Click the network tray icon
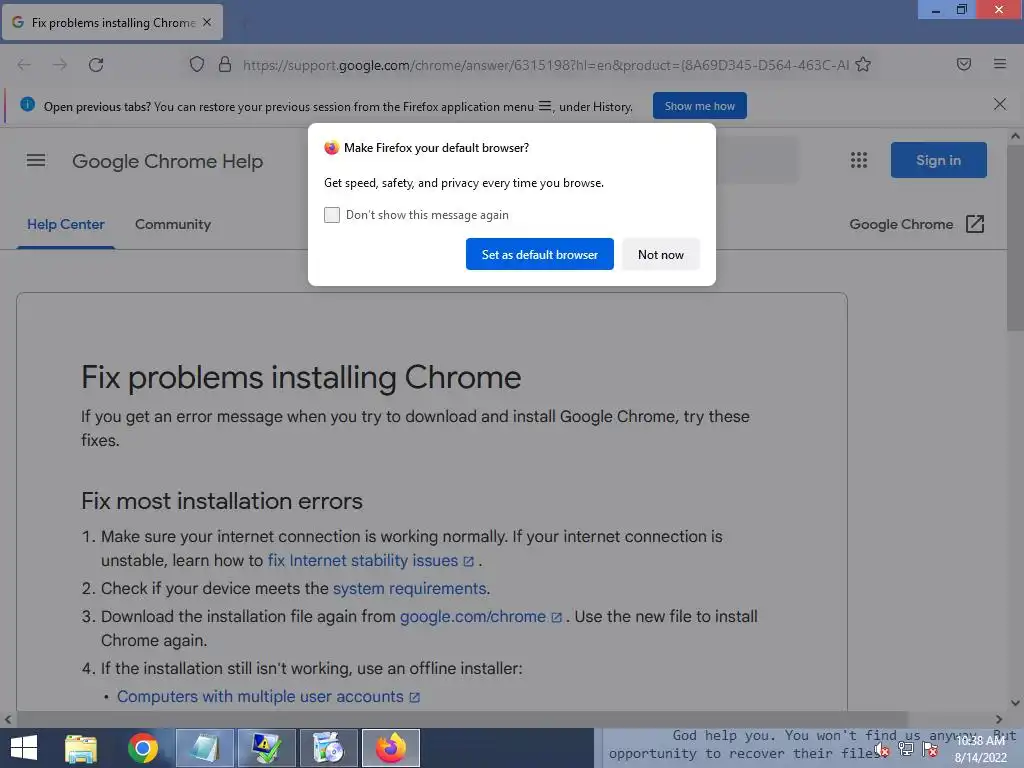The width and height of the screenshot is (1024, 768). point(906,749)
